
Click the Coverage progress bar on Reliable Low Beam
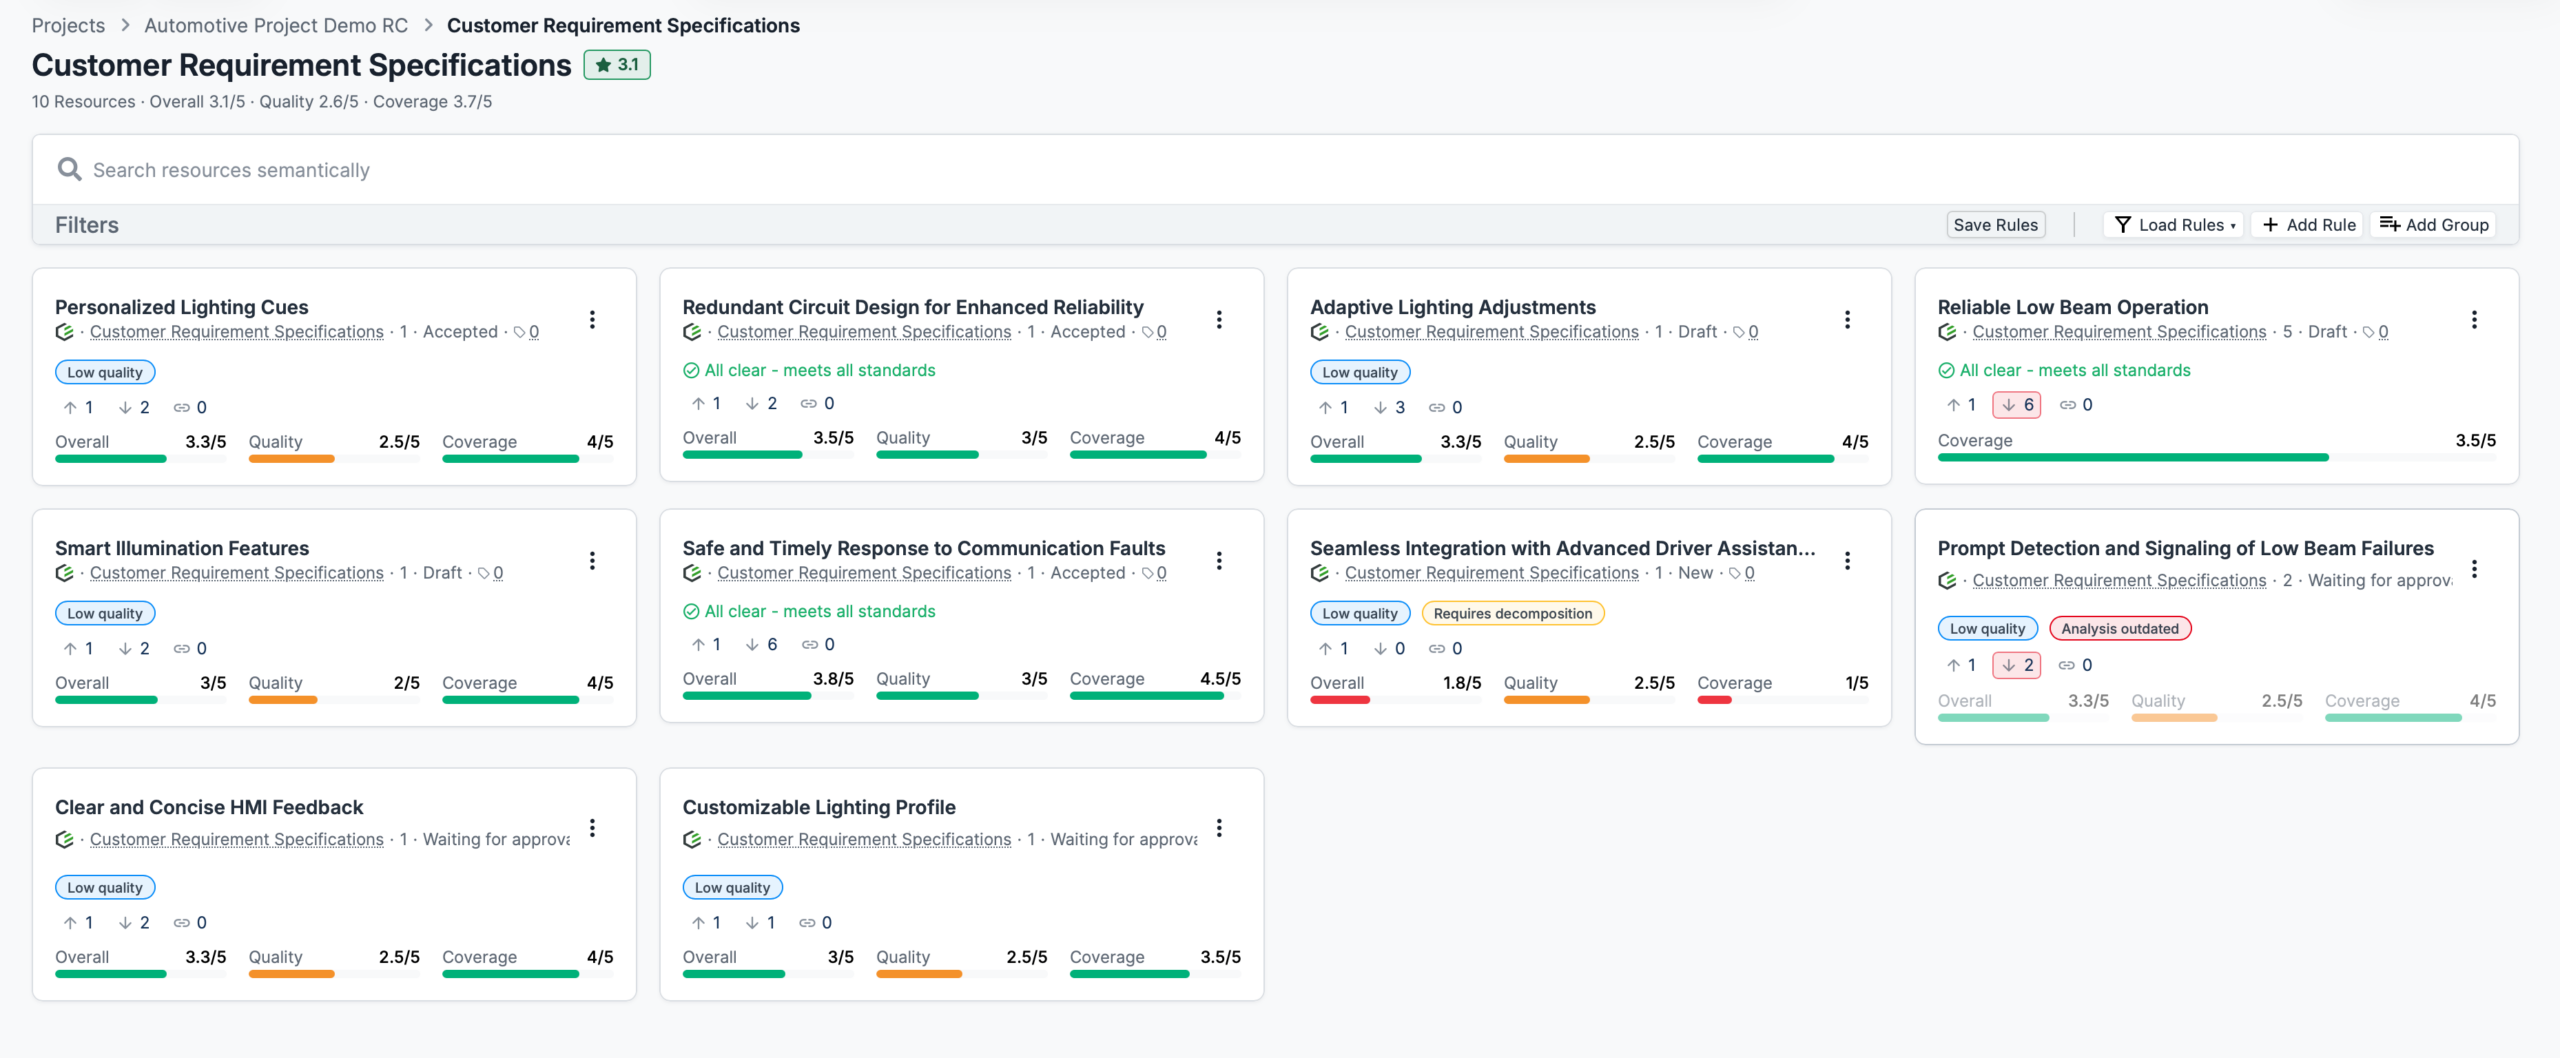[x=2217, y=457]
